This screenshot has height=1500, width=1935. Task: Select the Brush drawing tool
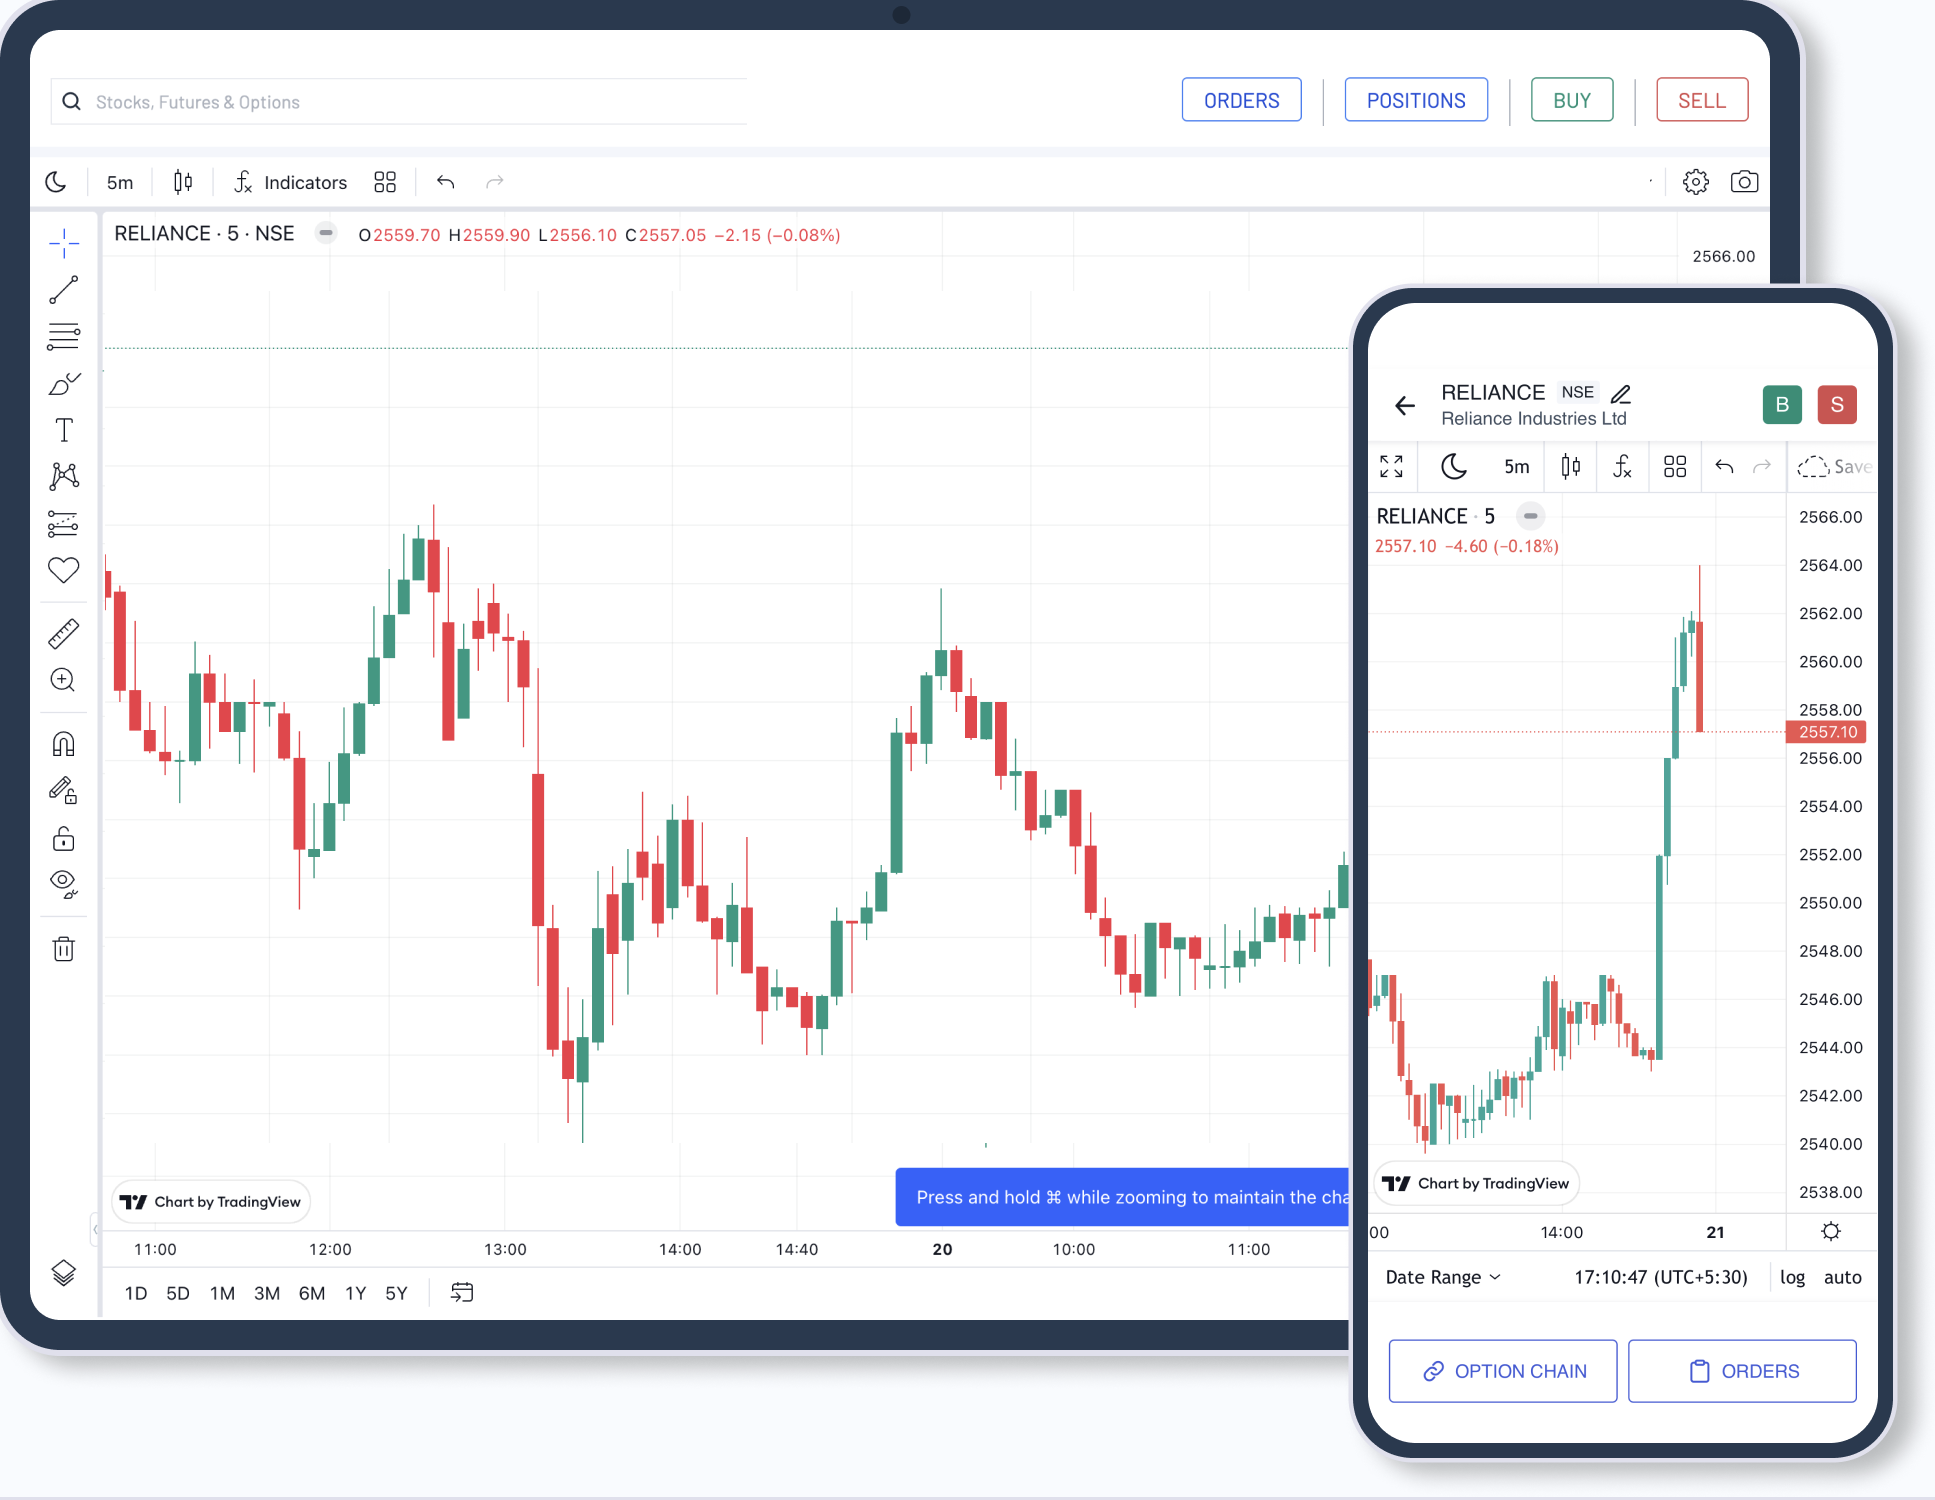point(63,383)
